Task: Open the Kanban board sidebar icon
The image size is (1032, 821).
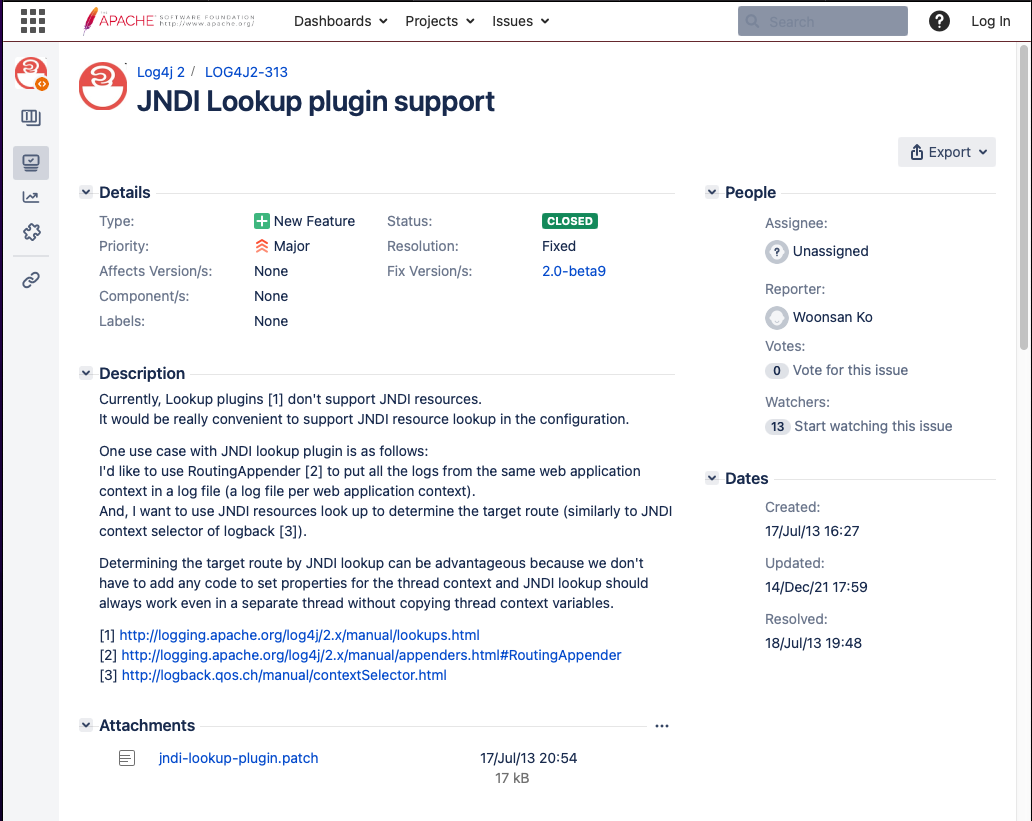Action: [31, 118]
